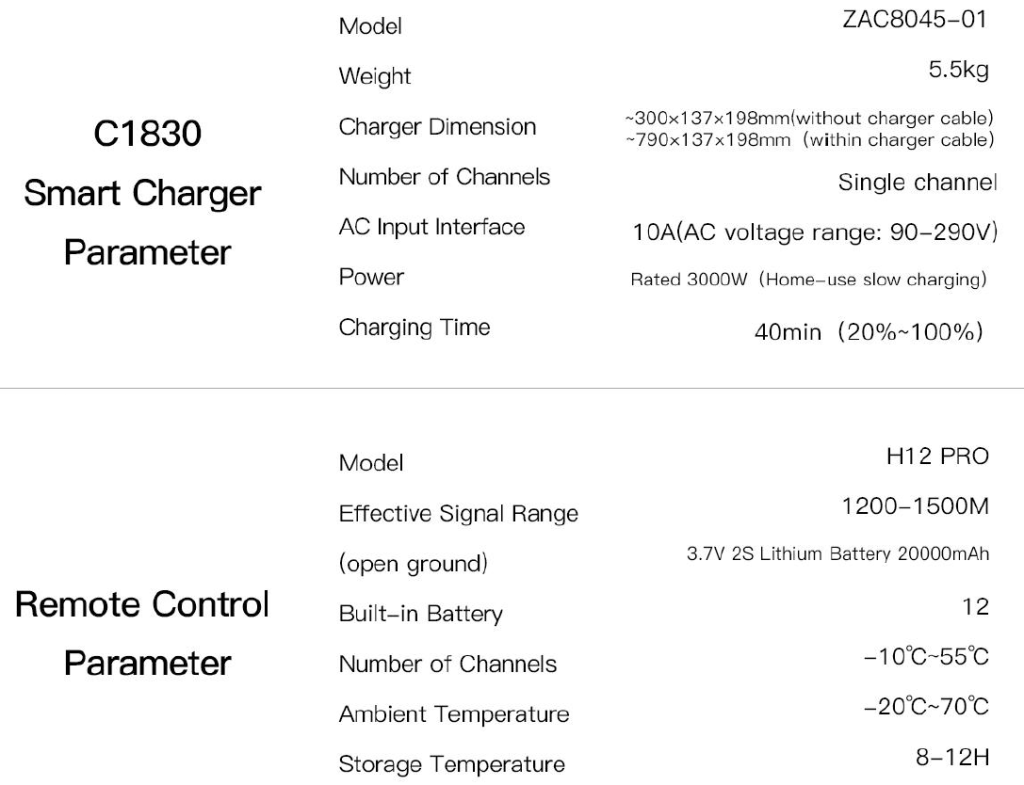Click the Storage Temperature label
1024x785 pixels.
[451, 765]
